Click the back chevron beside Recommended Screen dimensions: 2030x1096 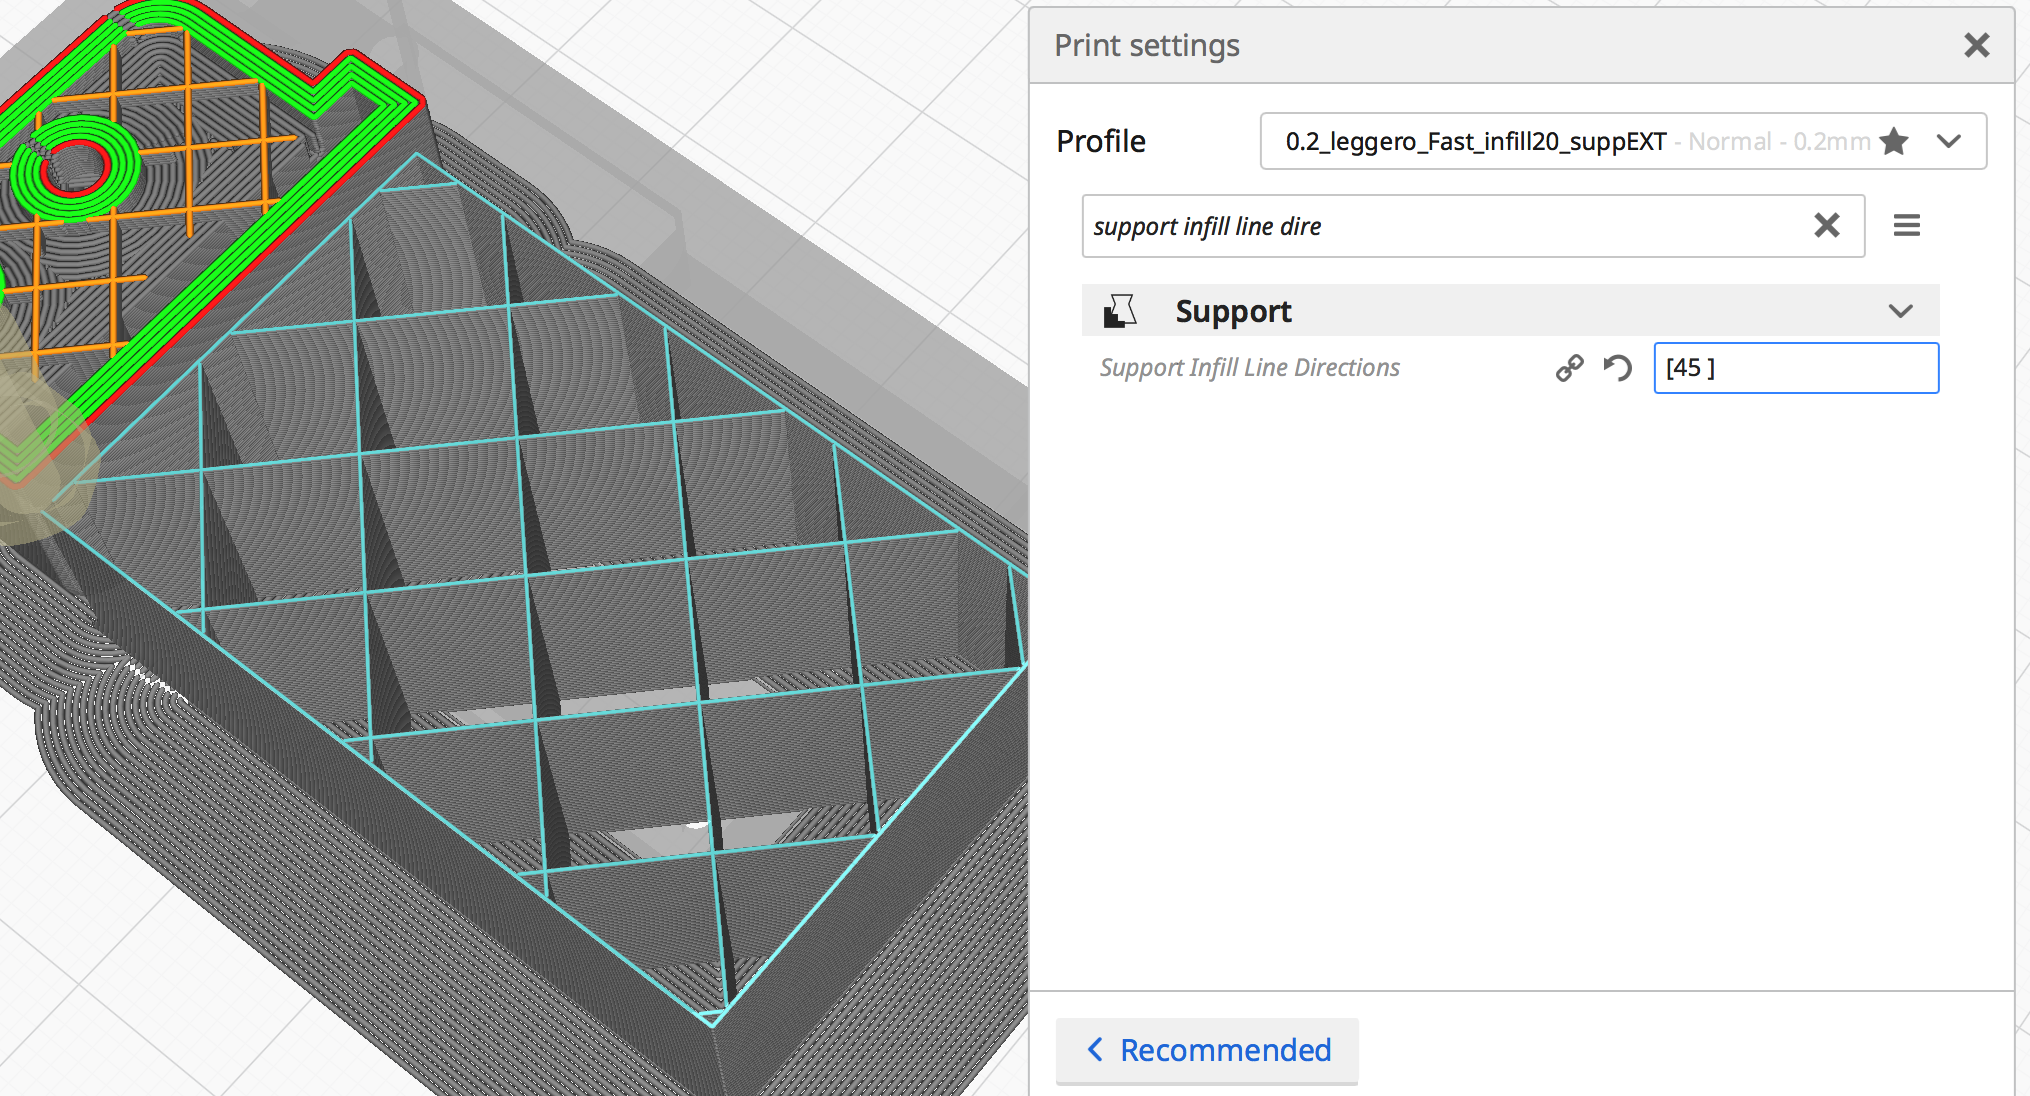[1095, 1050]
